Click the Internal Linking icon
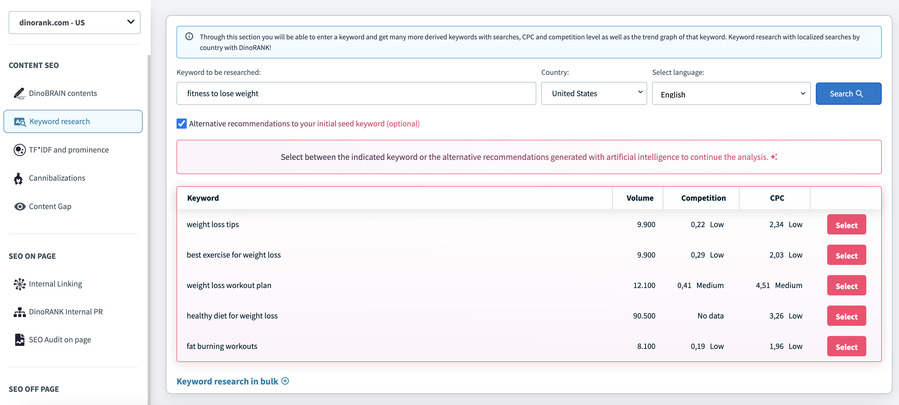 pyautogui.click(x=19, y=284)
